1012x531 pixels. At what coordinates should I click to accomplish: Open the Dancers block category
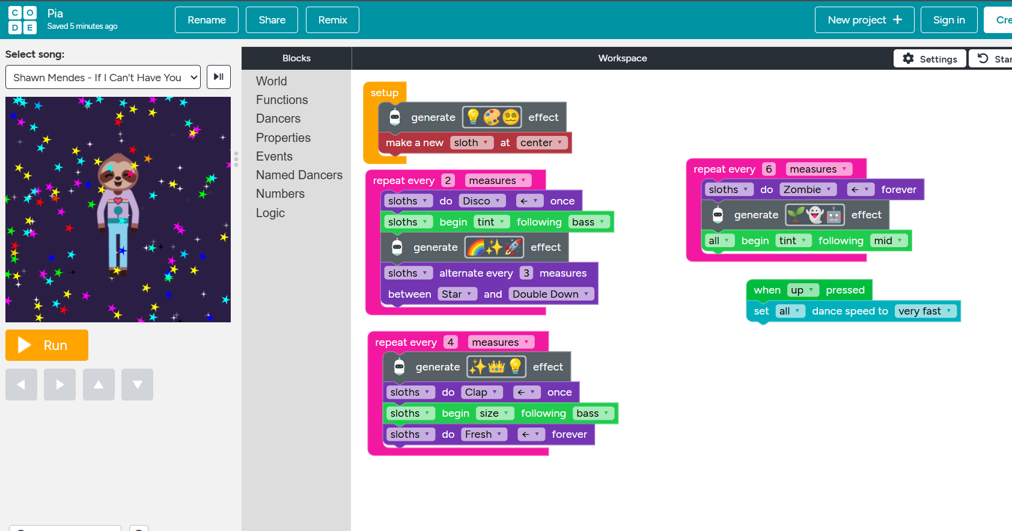click(x=278, y=119)
